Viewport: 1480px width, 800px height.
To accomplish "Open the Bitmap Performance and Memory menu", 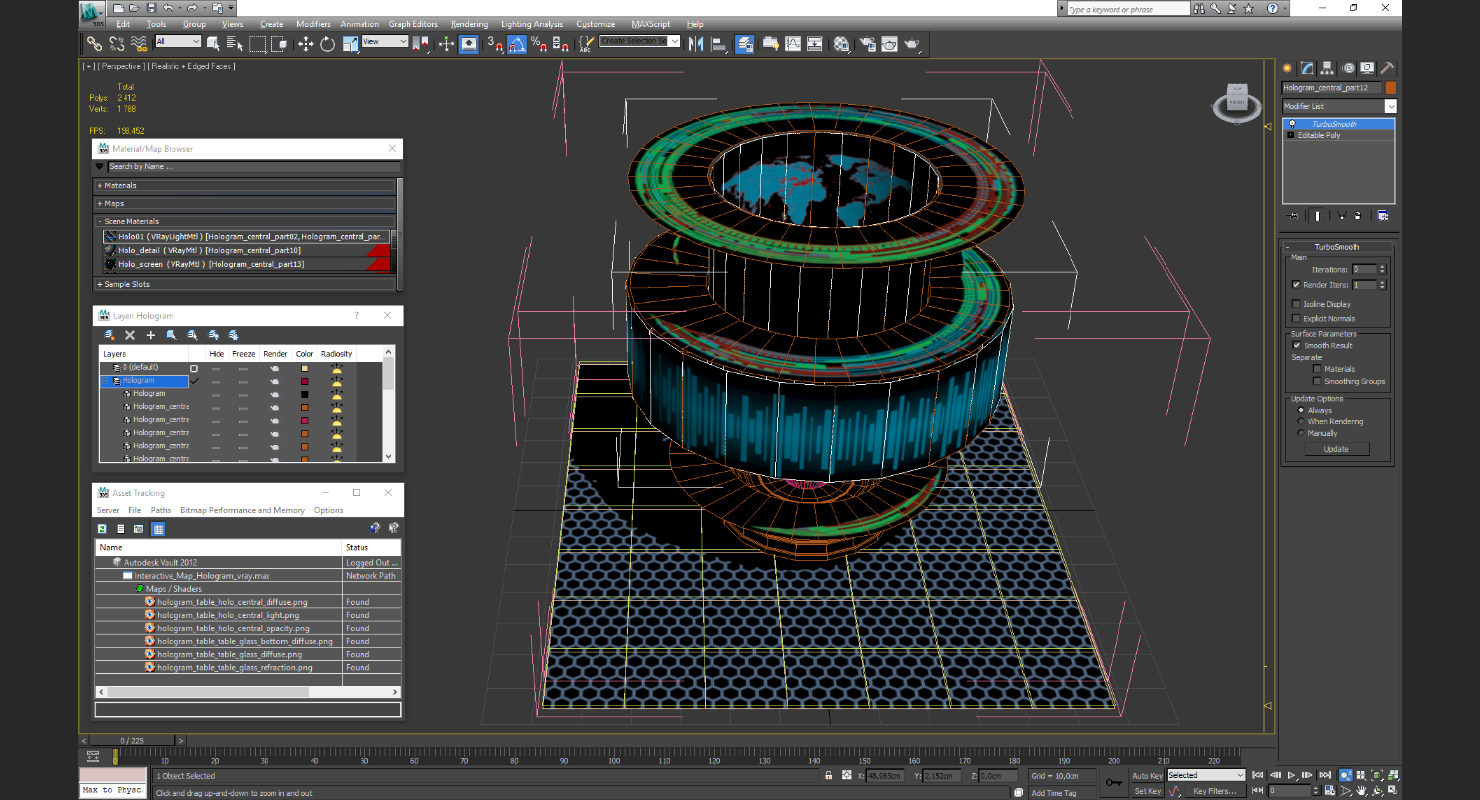I will pyautogui.click(x=242, y=510).
